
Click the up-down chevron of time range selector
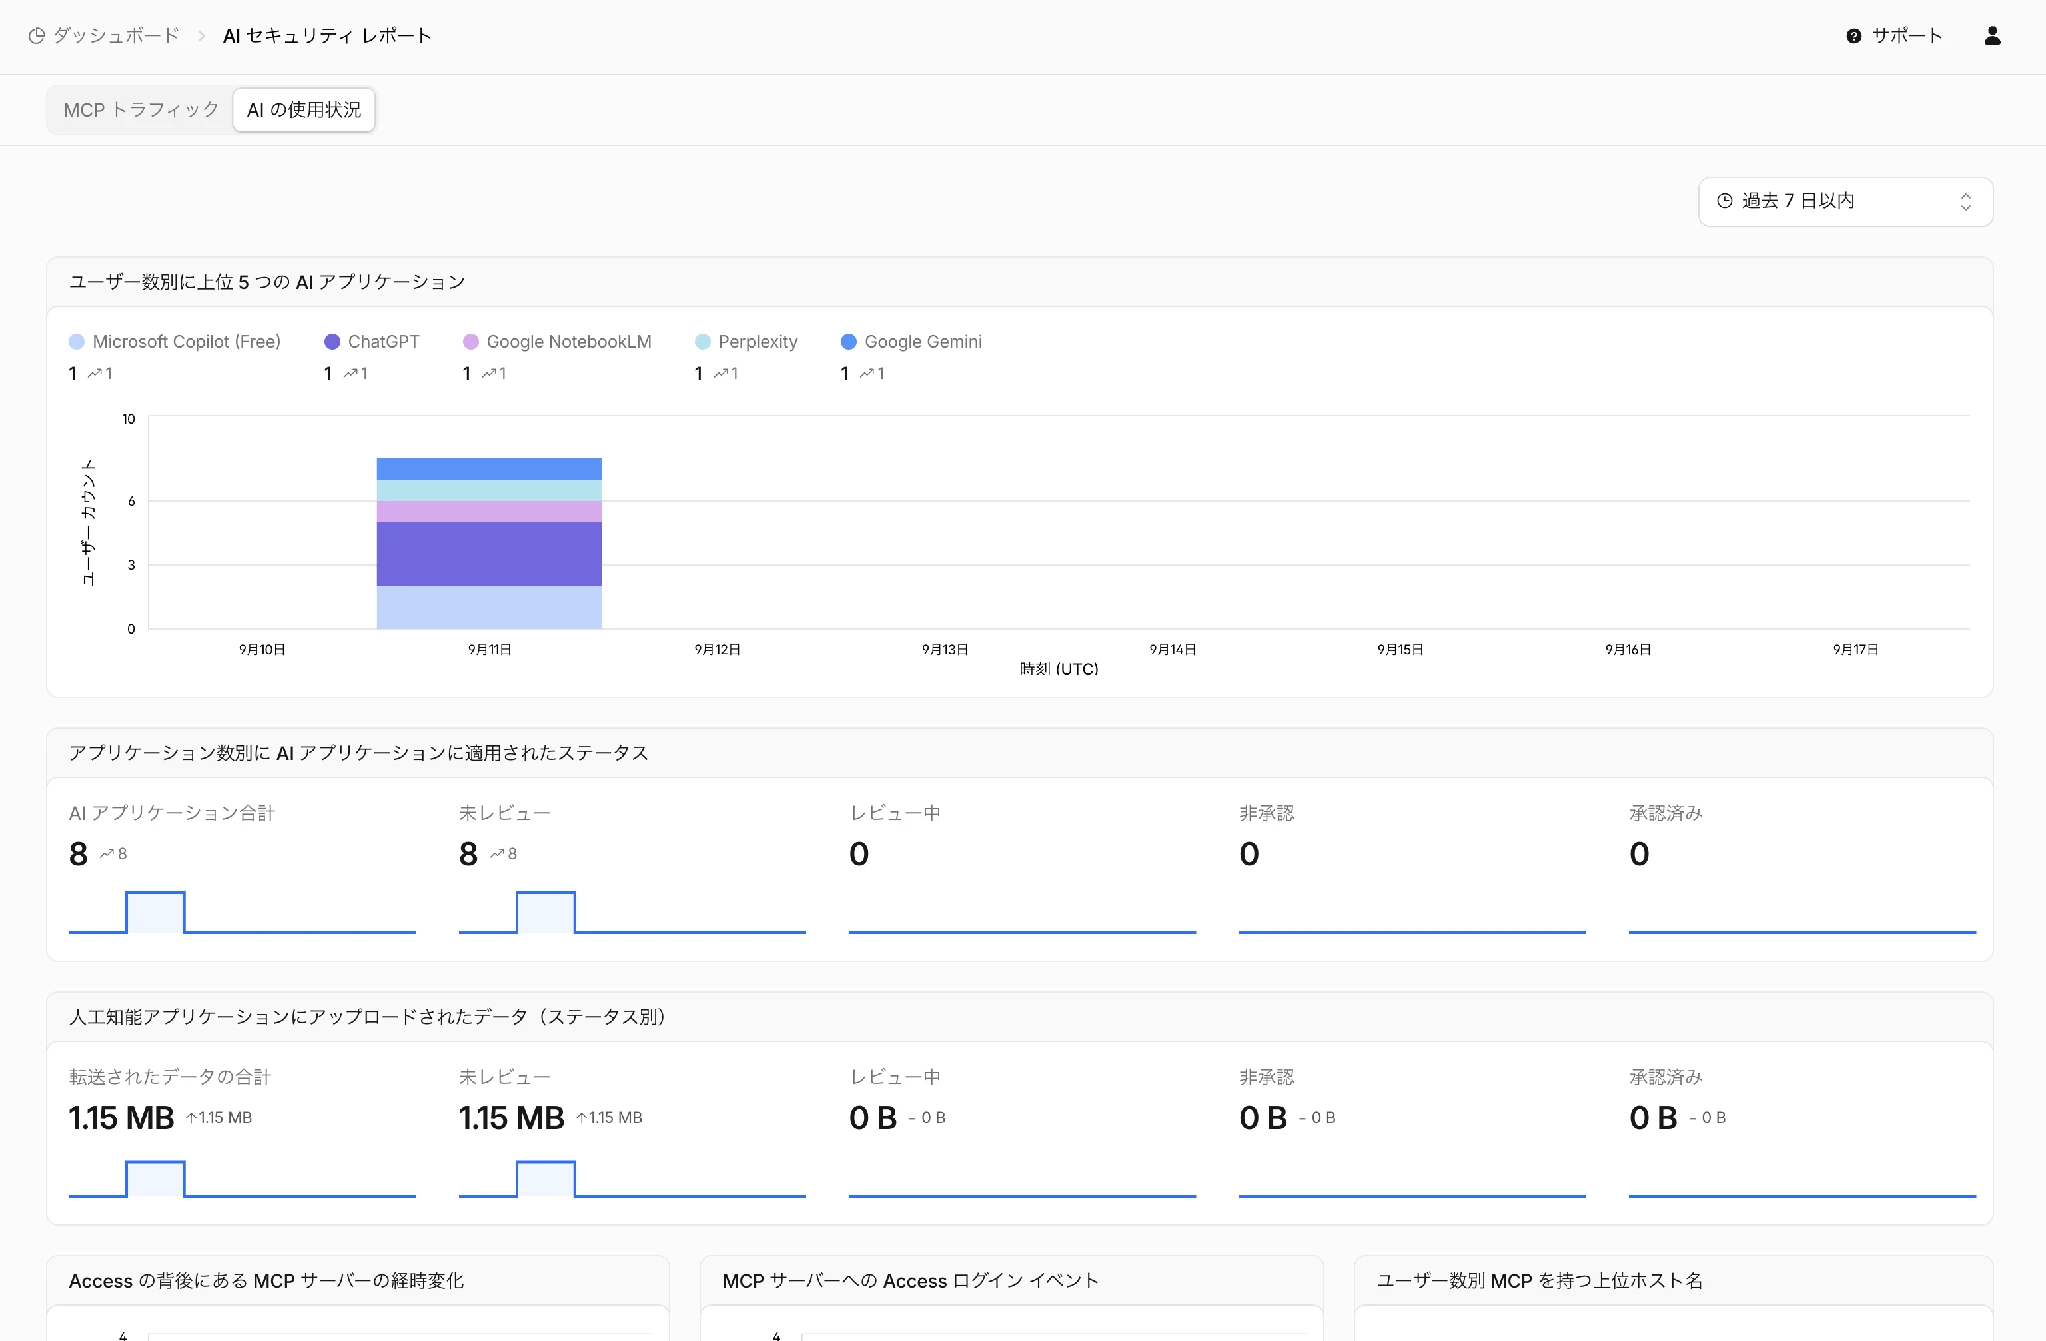click(1966, 201)
